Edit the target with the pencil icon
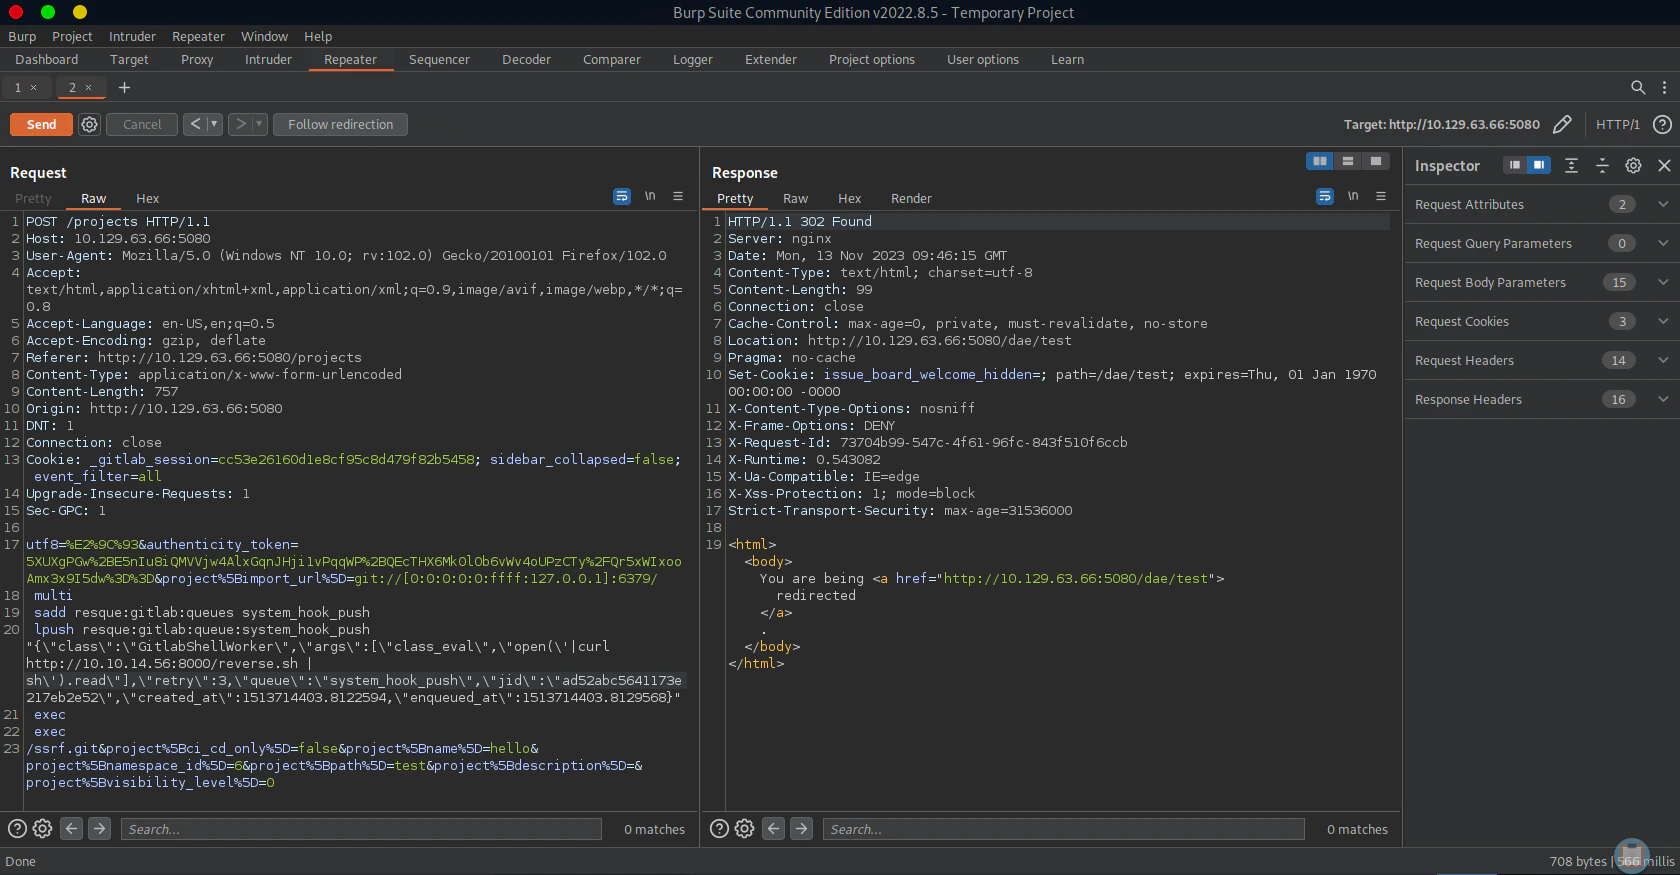The image size is (1680, 875). pyautogui.click(x=1562, y=124)
